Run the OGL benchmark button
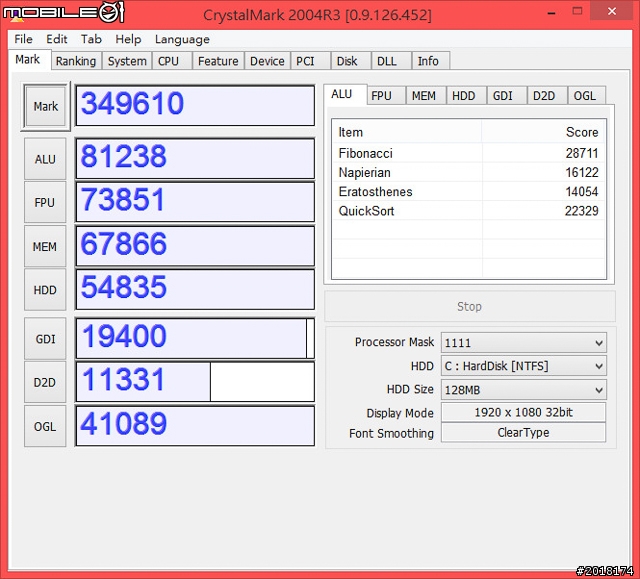Screen dimensions: 640x579 pos(45,426)
